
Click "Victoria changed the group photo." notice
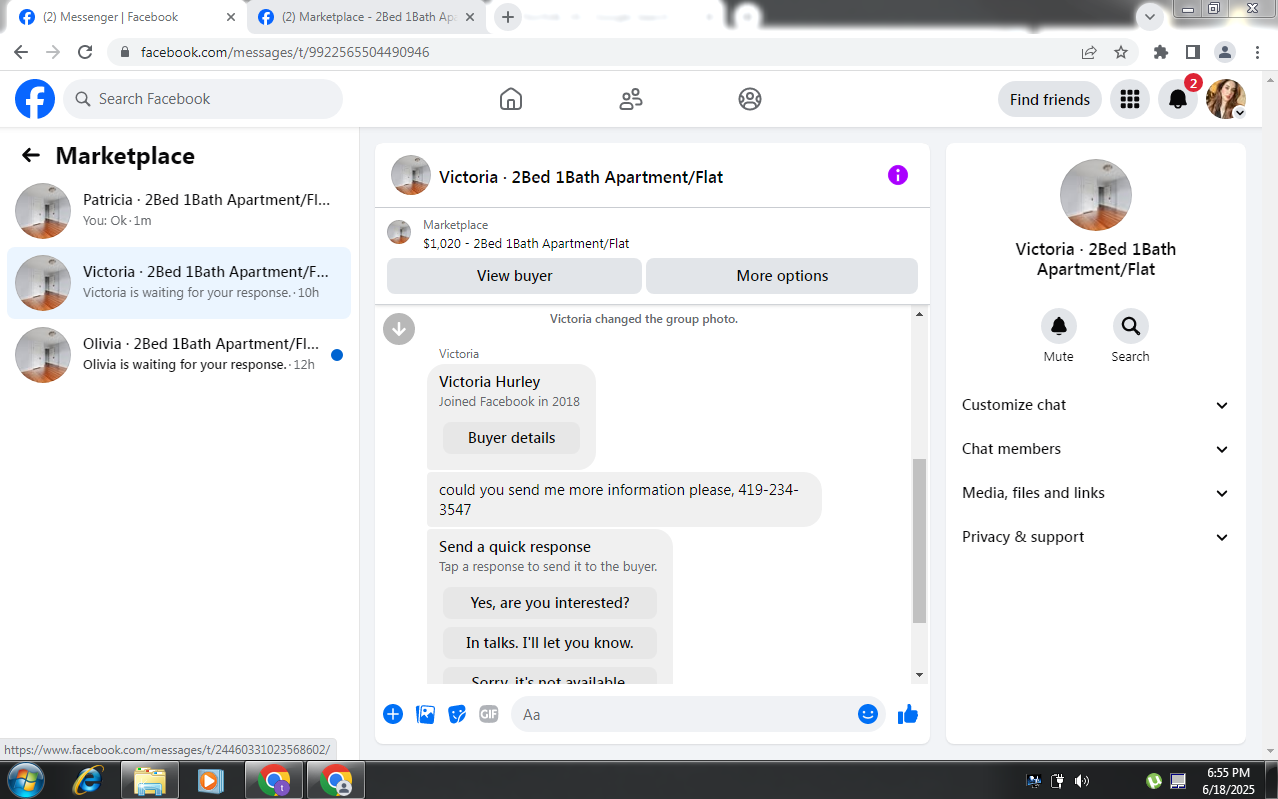644,319
